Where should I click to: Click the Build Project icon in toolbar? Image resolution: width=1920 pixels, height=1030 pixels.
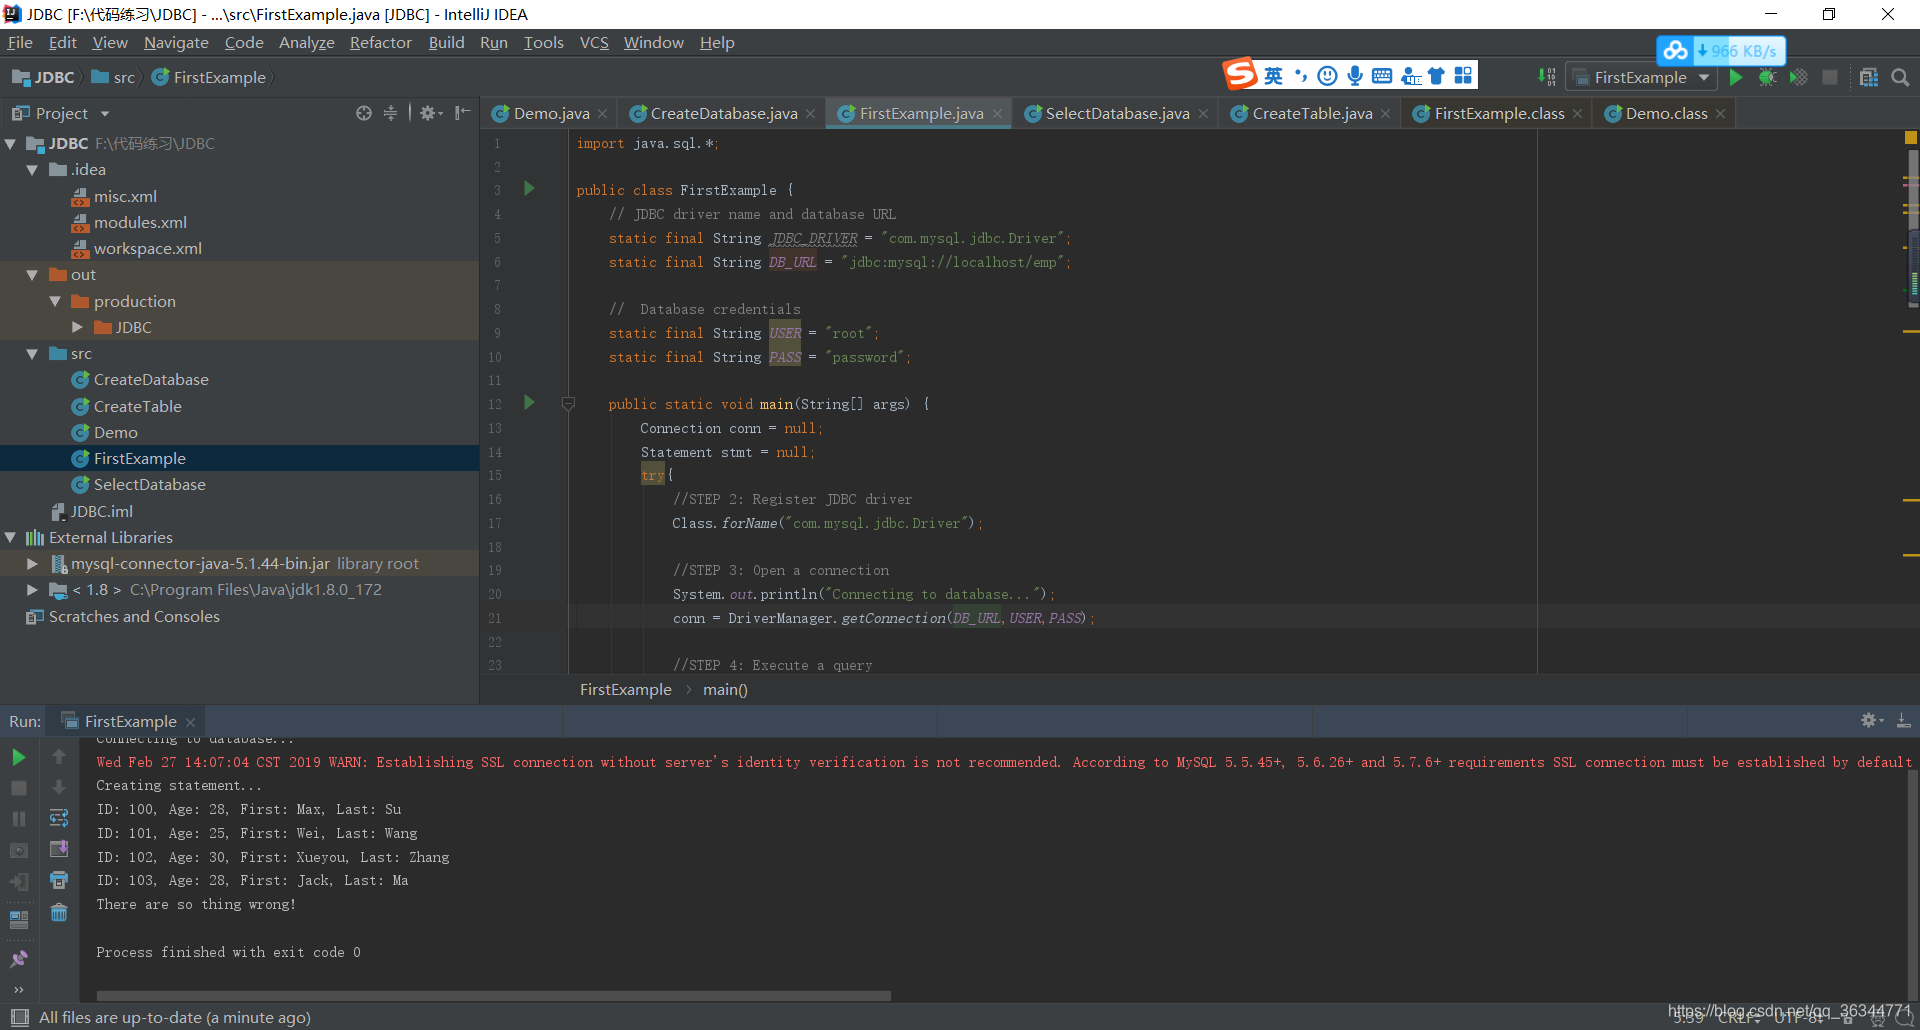tap(1546, 77)
